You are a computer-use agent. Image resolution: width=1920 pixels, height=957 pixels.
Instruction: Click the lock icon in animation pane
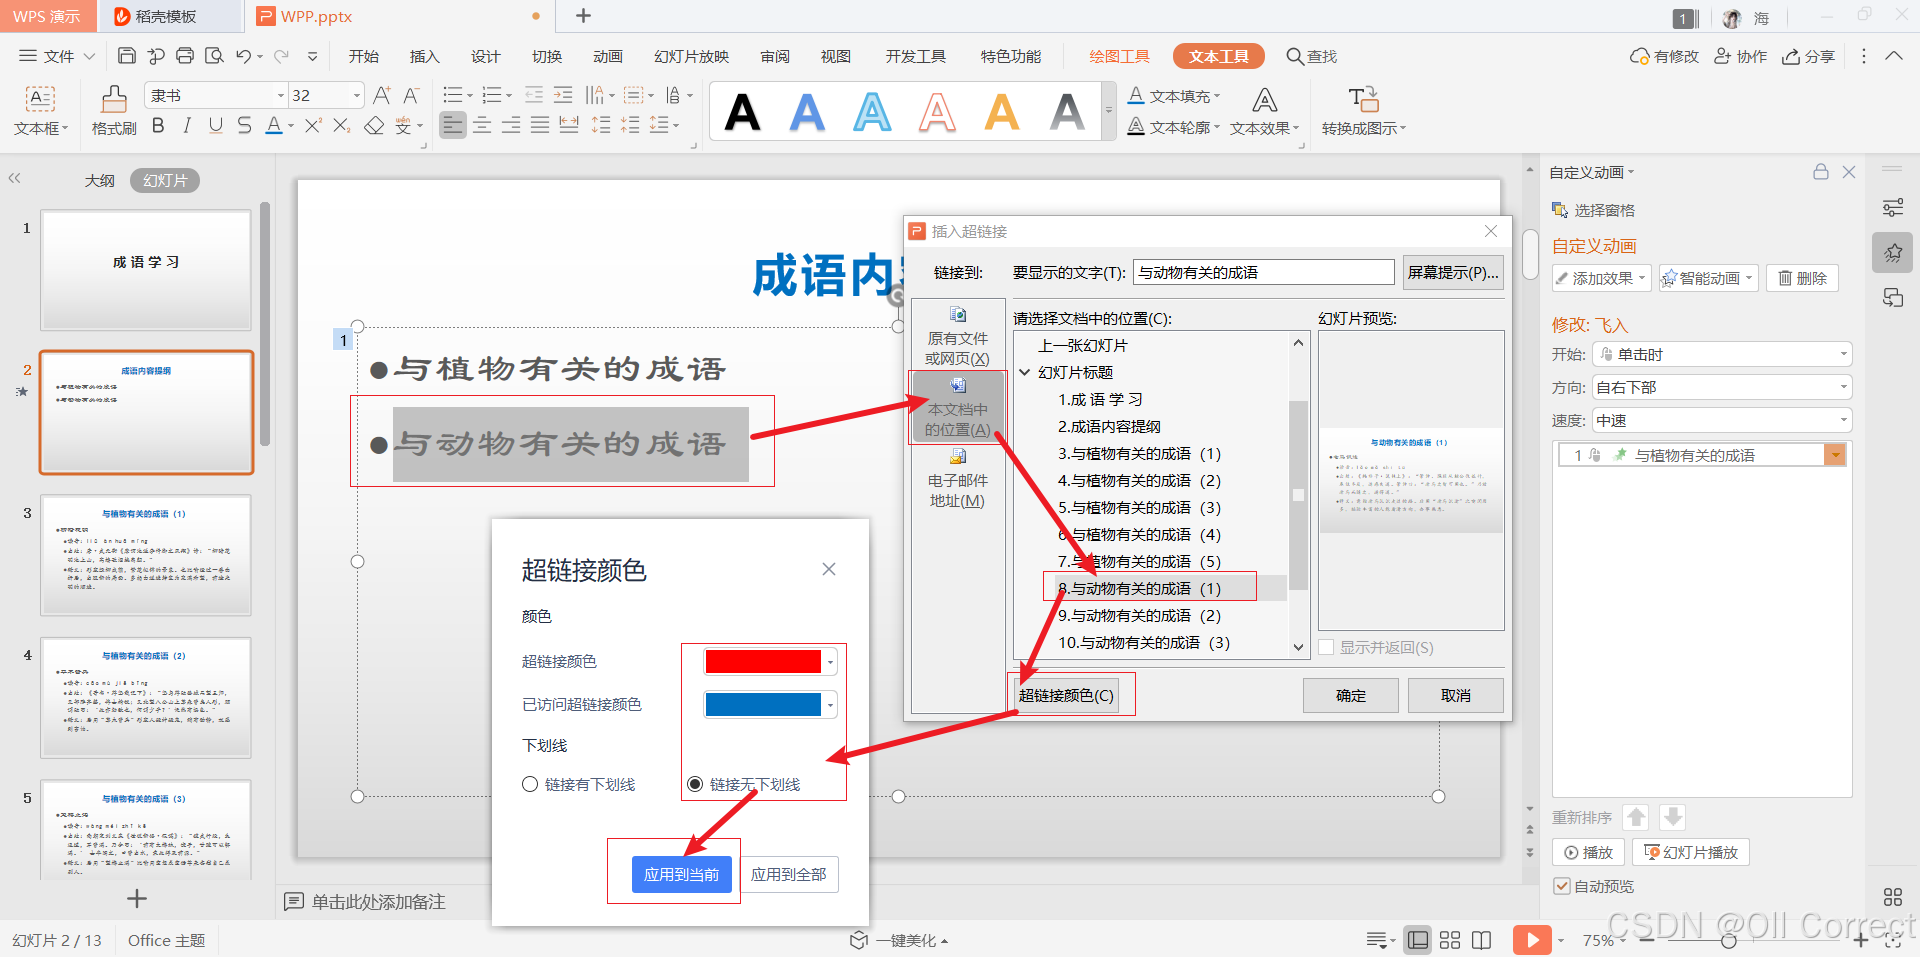(1821, 172)
